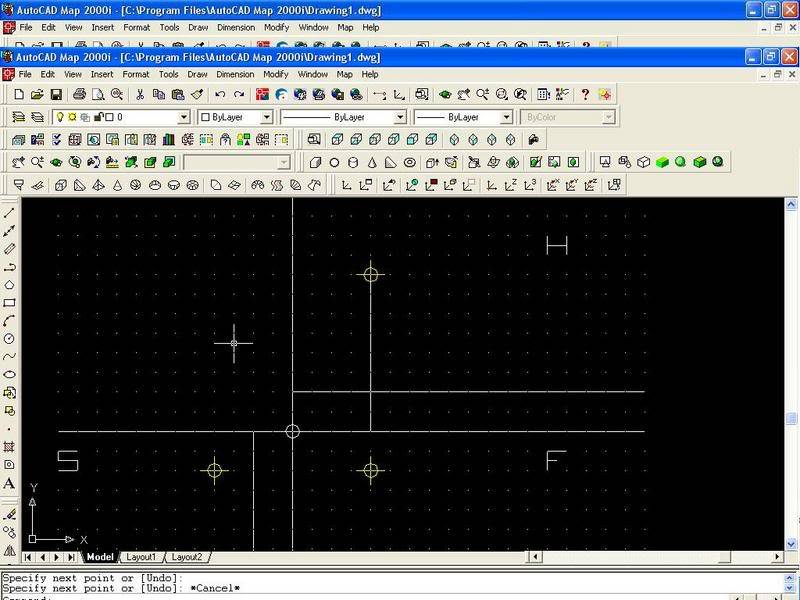Open the Dimension menu
This screenshot has width=800, height=600.
tap(235, 74)
